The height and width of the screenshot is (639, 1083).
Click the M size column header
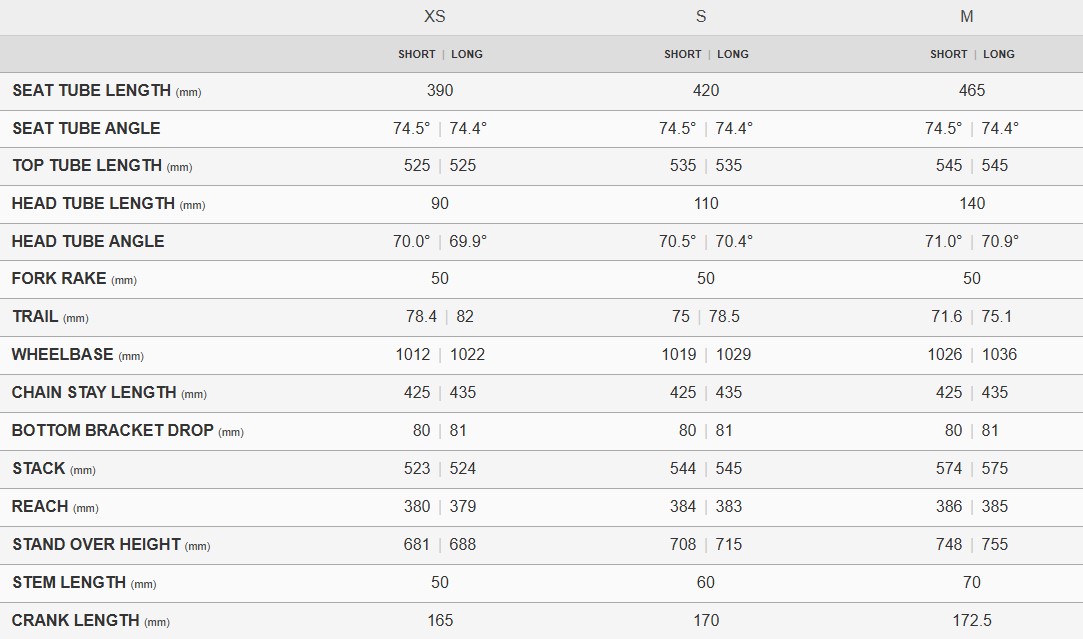pos(967,17)
